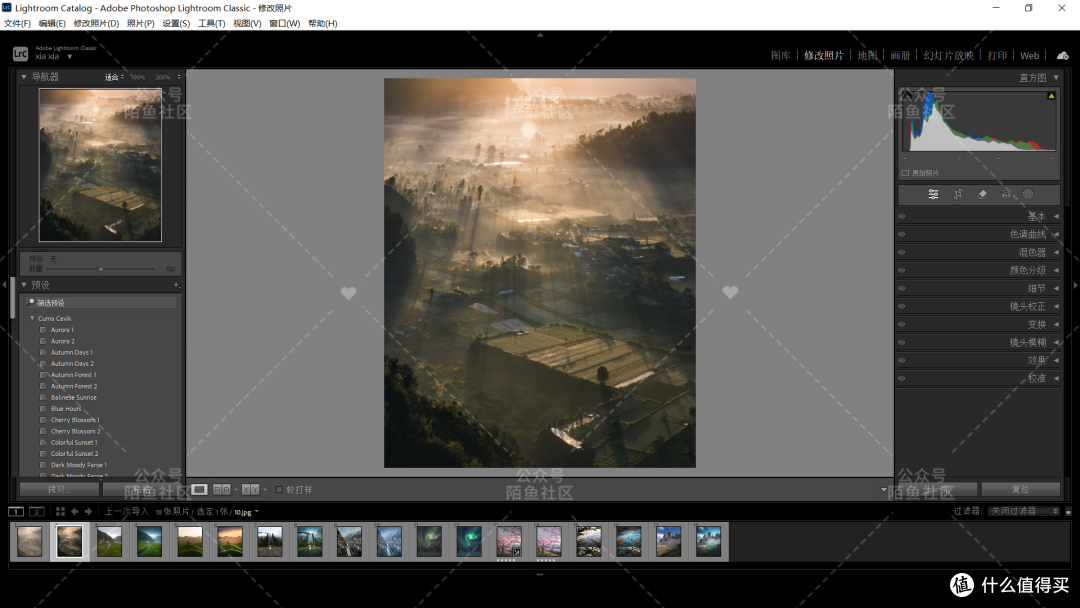
Task: Click the 拷贝... button
Action: [59, 490]
